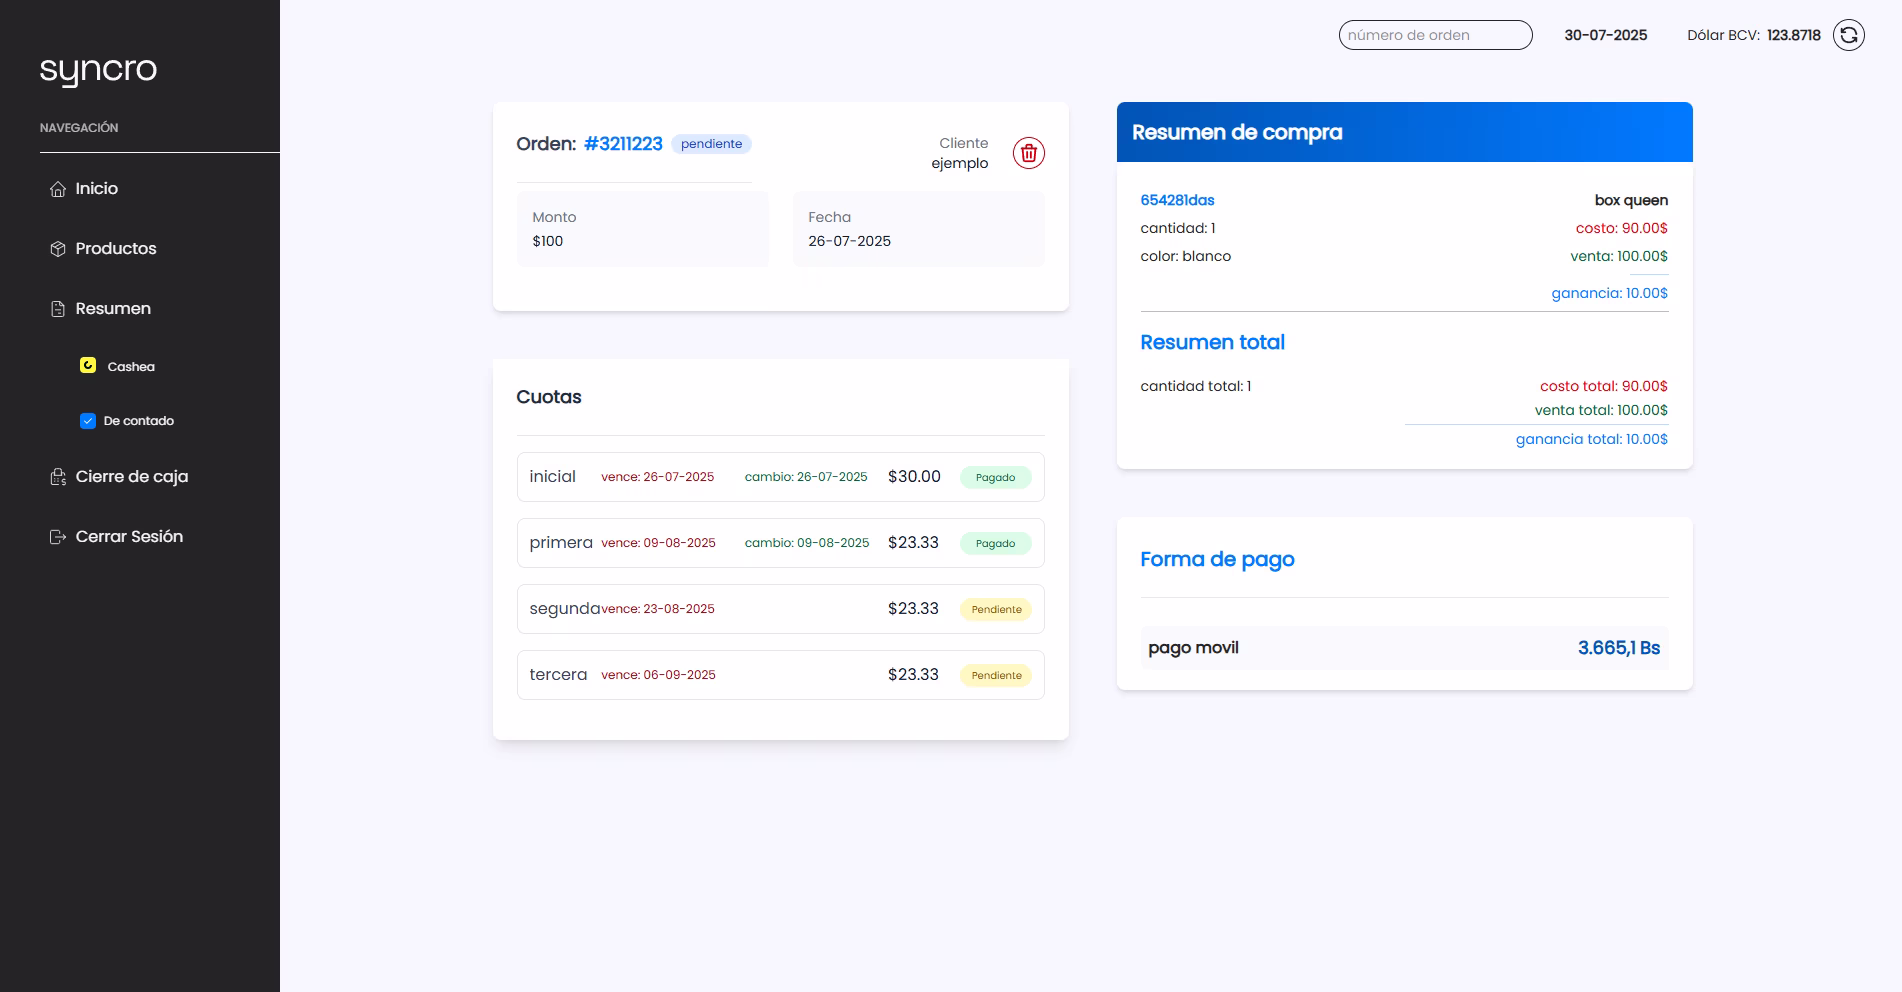Click the Cierre de caja icon

tap(58, 477)
